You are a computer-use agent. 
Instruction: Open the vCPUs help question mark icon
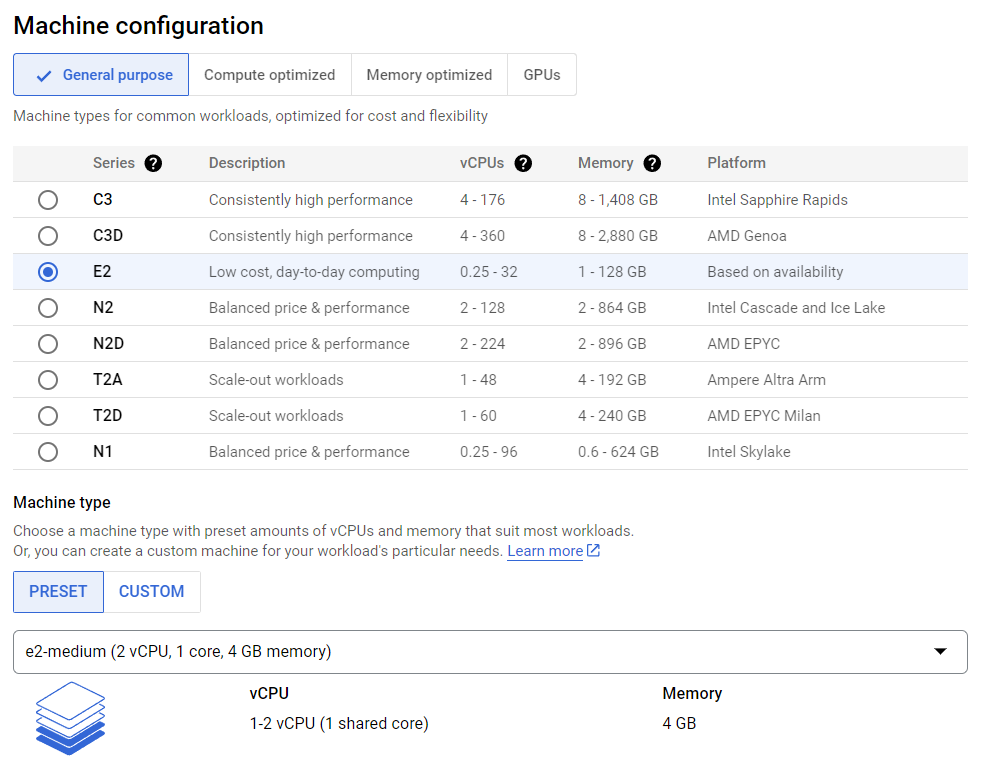(x=523, y=164)
